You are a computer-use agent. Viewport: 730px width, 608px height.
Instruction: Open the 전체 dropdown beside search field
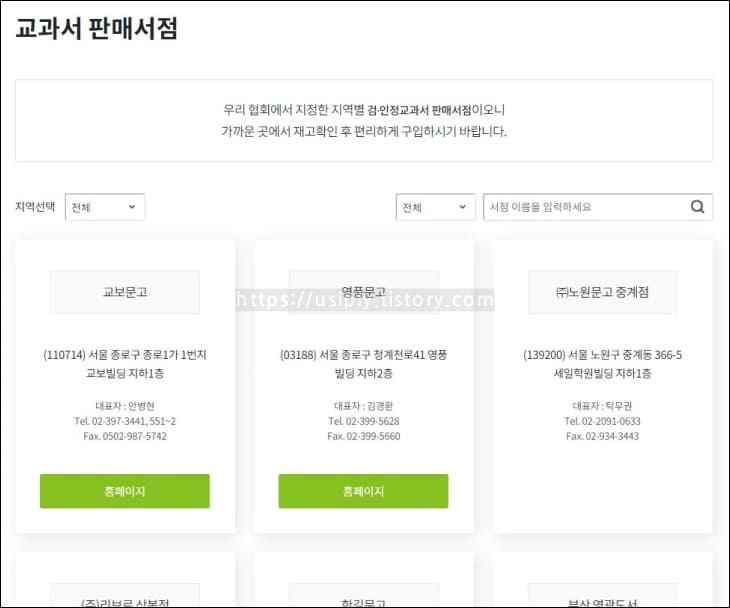(435, 207)
